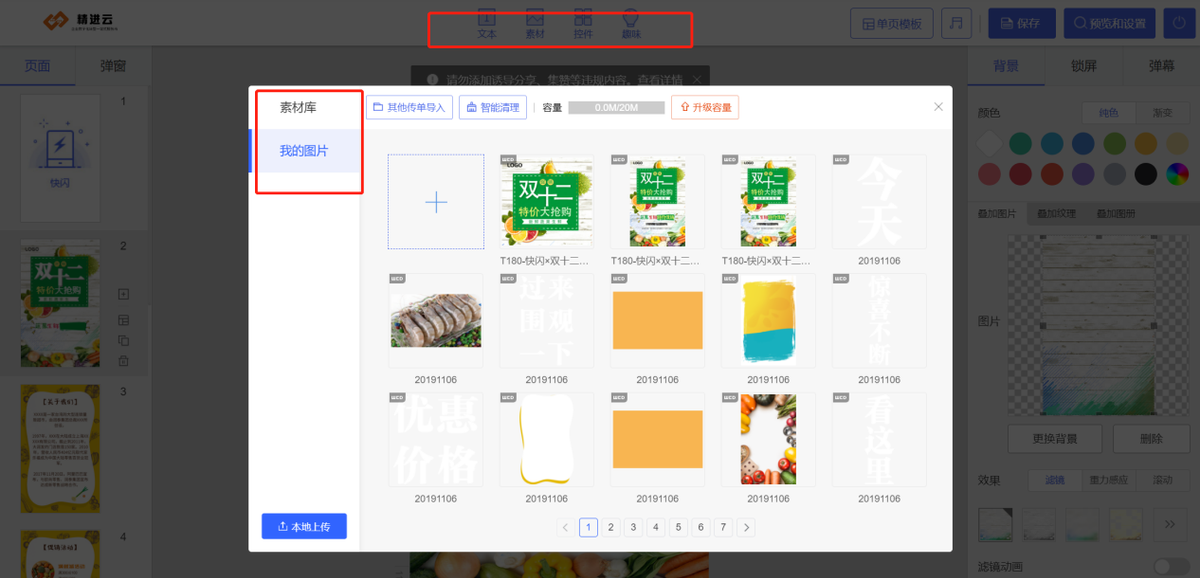
Task: Click the plus tile to add image
Action: point(436,202)
